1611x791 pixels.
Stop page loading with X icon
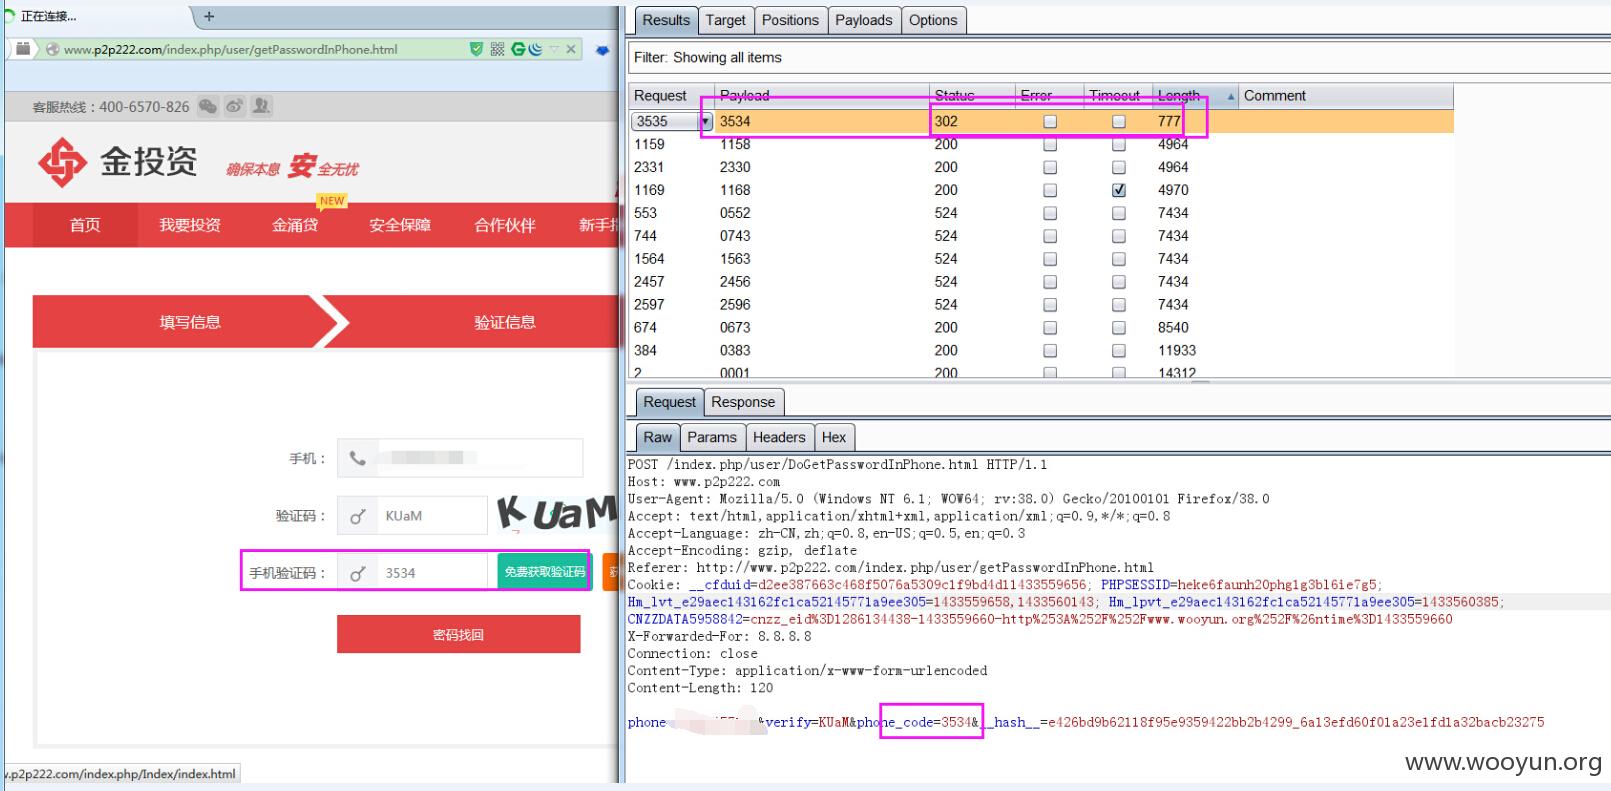click(571, 49)
